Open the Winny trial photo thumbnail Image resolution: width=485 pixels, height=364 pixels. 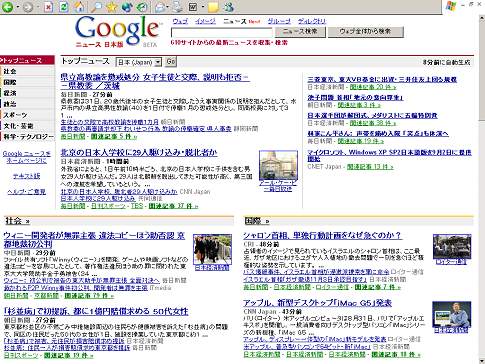212,249
